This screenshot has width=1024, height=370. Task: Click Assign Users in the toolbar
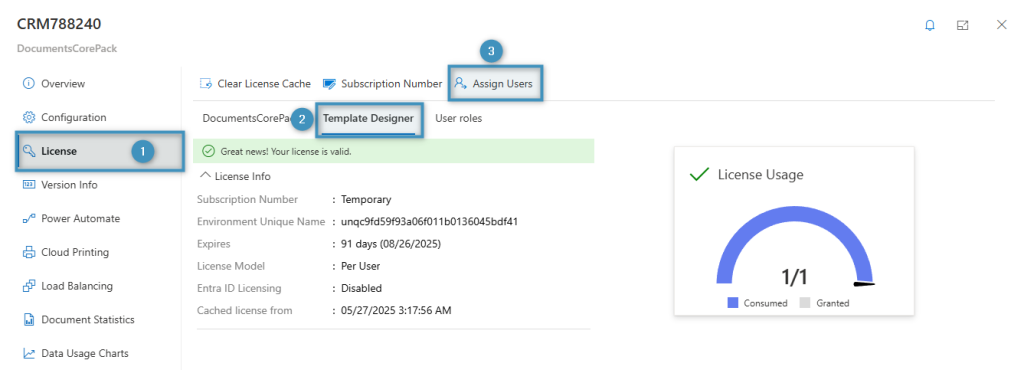pyautogui.click(x=494, y=84)
